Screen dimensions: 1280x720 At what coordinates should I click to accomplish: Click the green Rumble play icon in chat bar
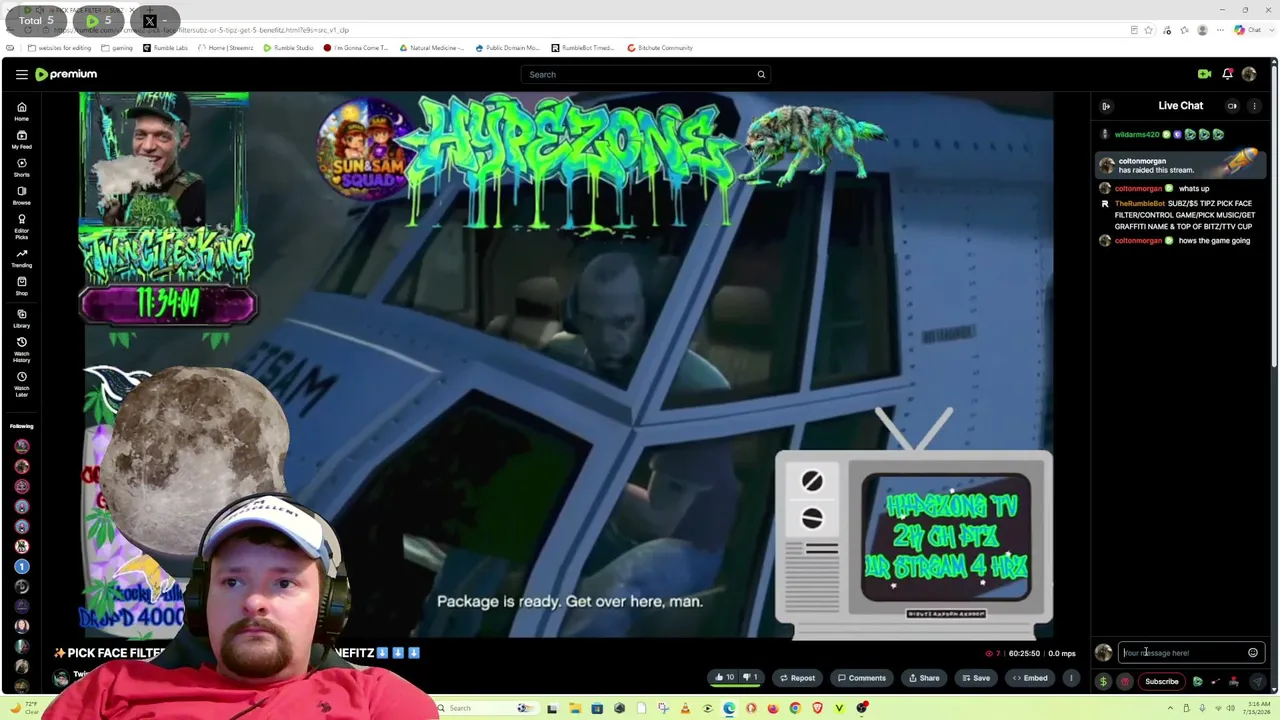click(1197, 682)
